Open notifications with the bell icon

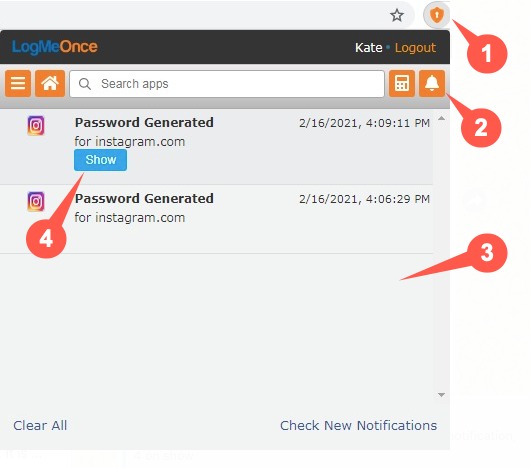click(x=432, y=83)
